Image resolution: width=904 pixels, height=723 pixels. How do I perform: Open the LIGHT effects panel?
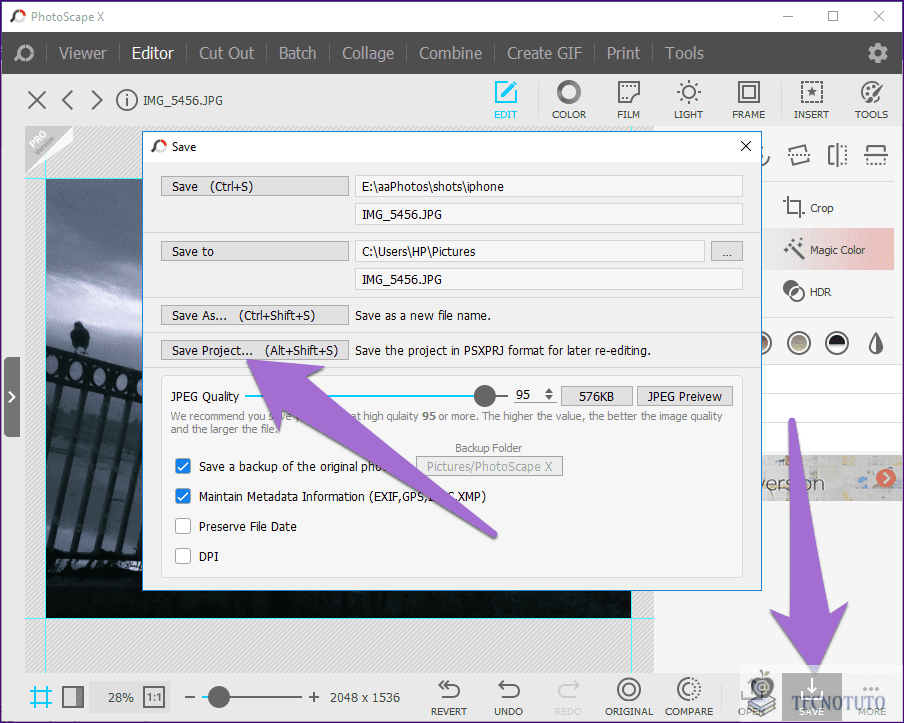click(688, 100)
